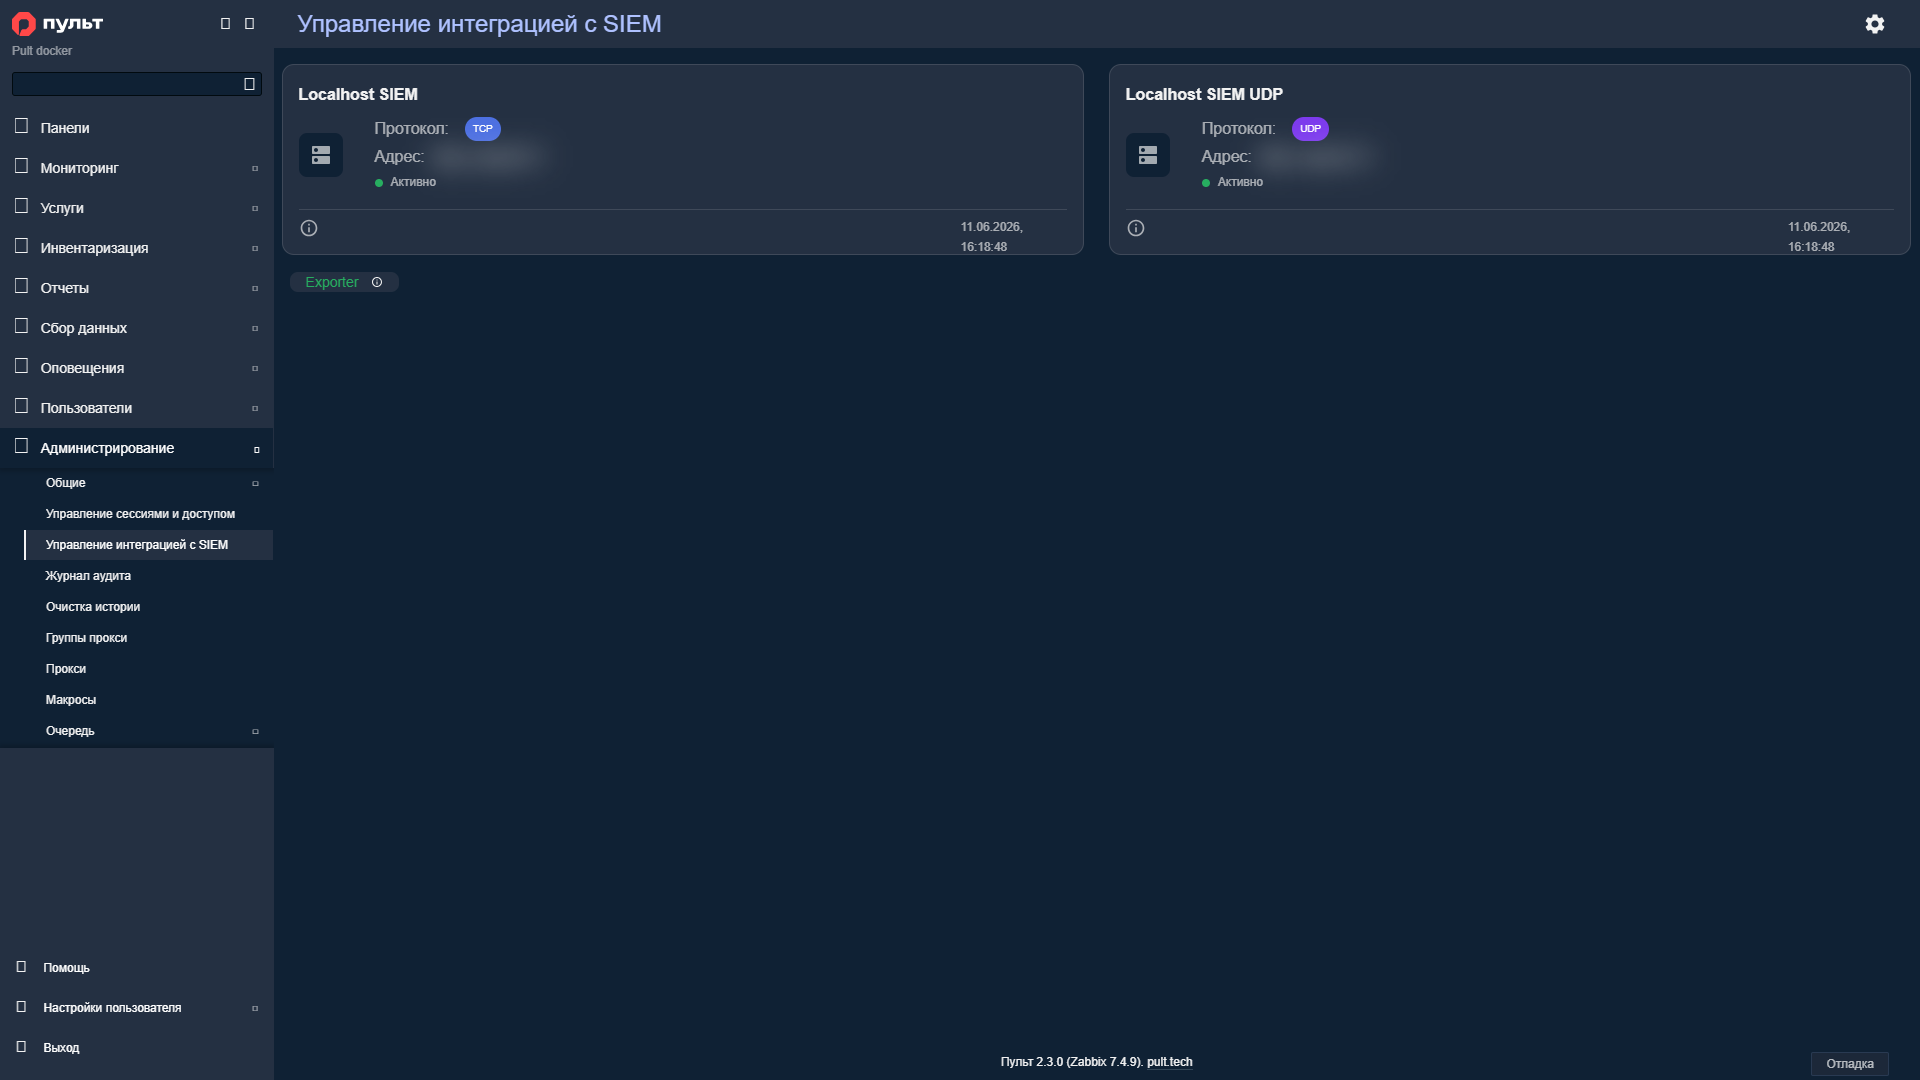Select Управление сессиями и доступом item
The width and height of the screenshot is (1920, 1080).
click(148, 514)
